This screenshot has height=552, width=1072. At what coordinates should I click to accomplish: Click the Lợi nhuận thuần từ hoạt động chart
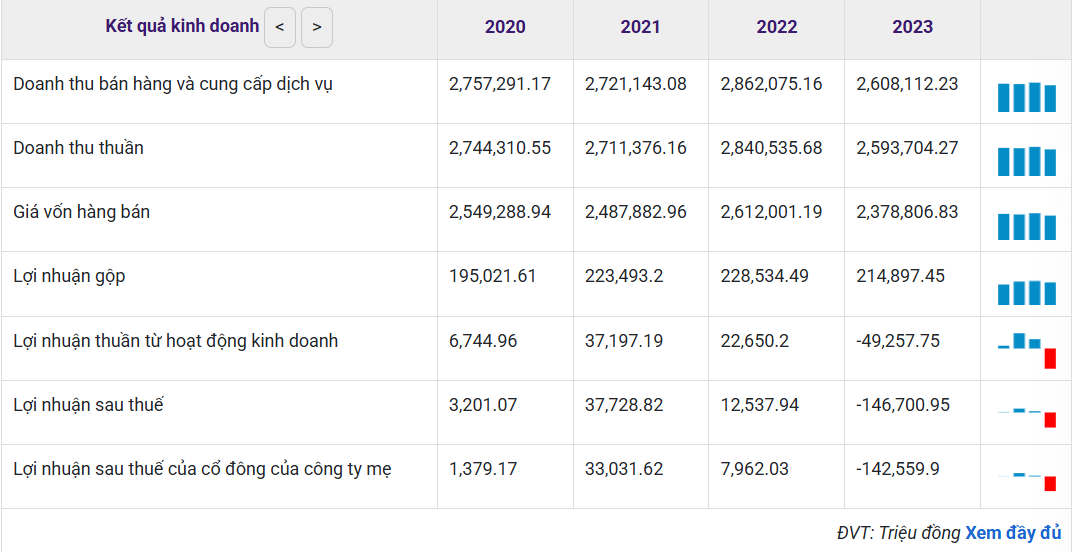1027,350
